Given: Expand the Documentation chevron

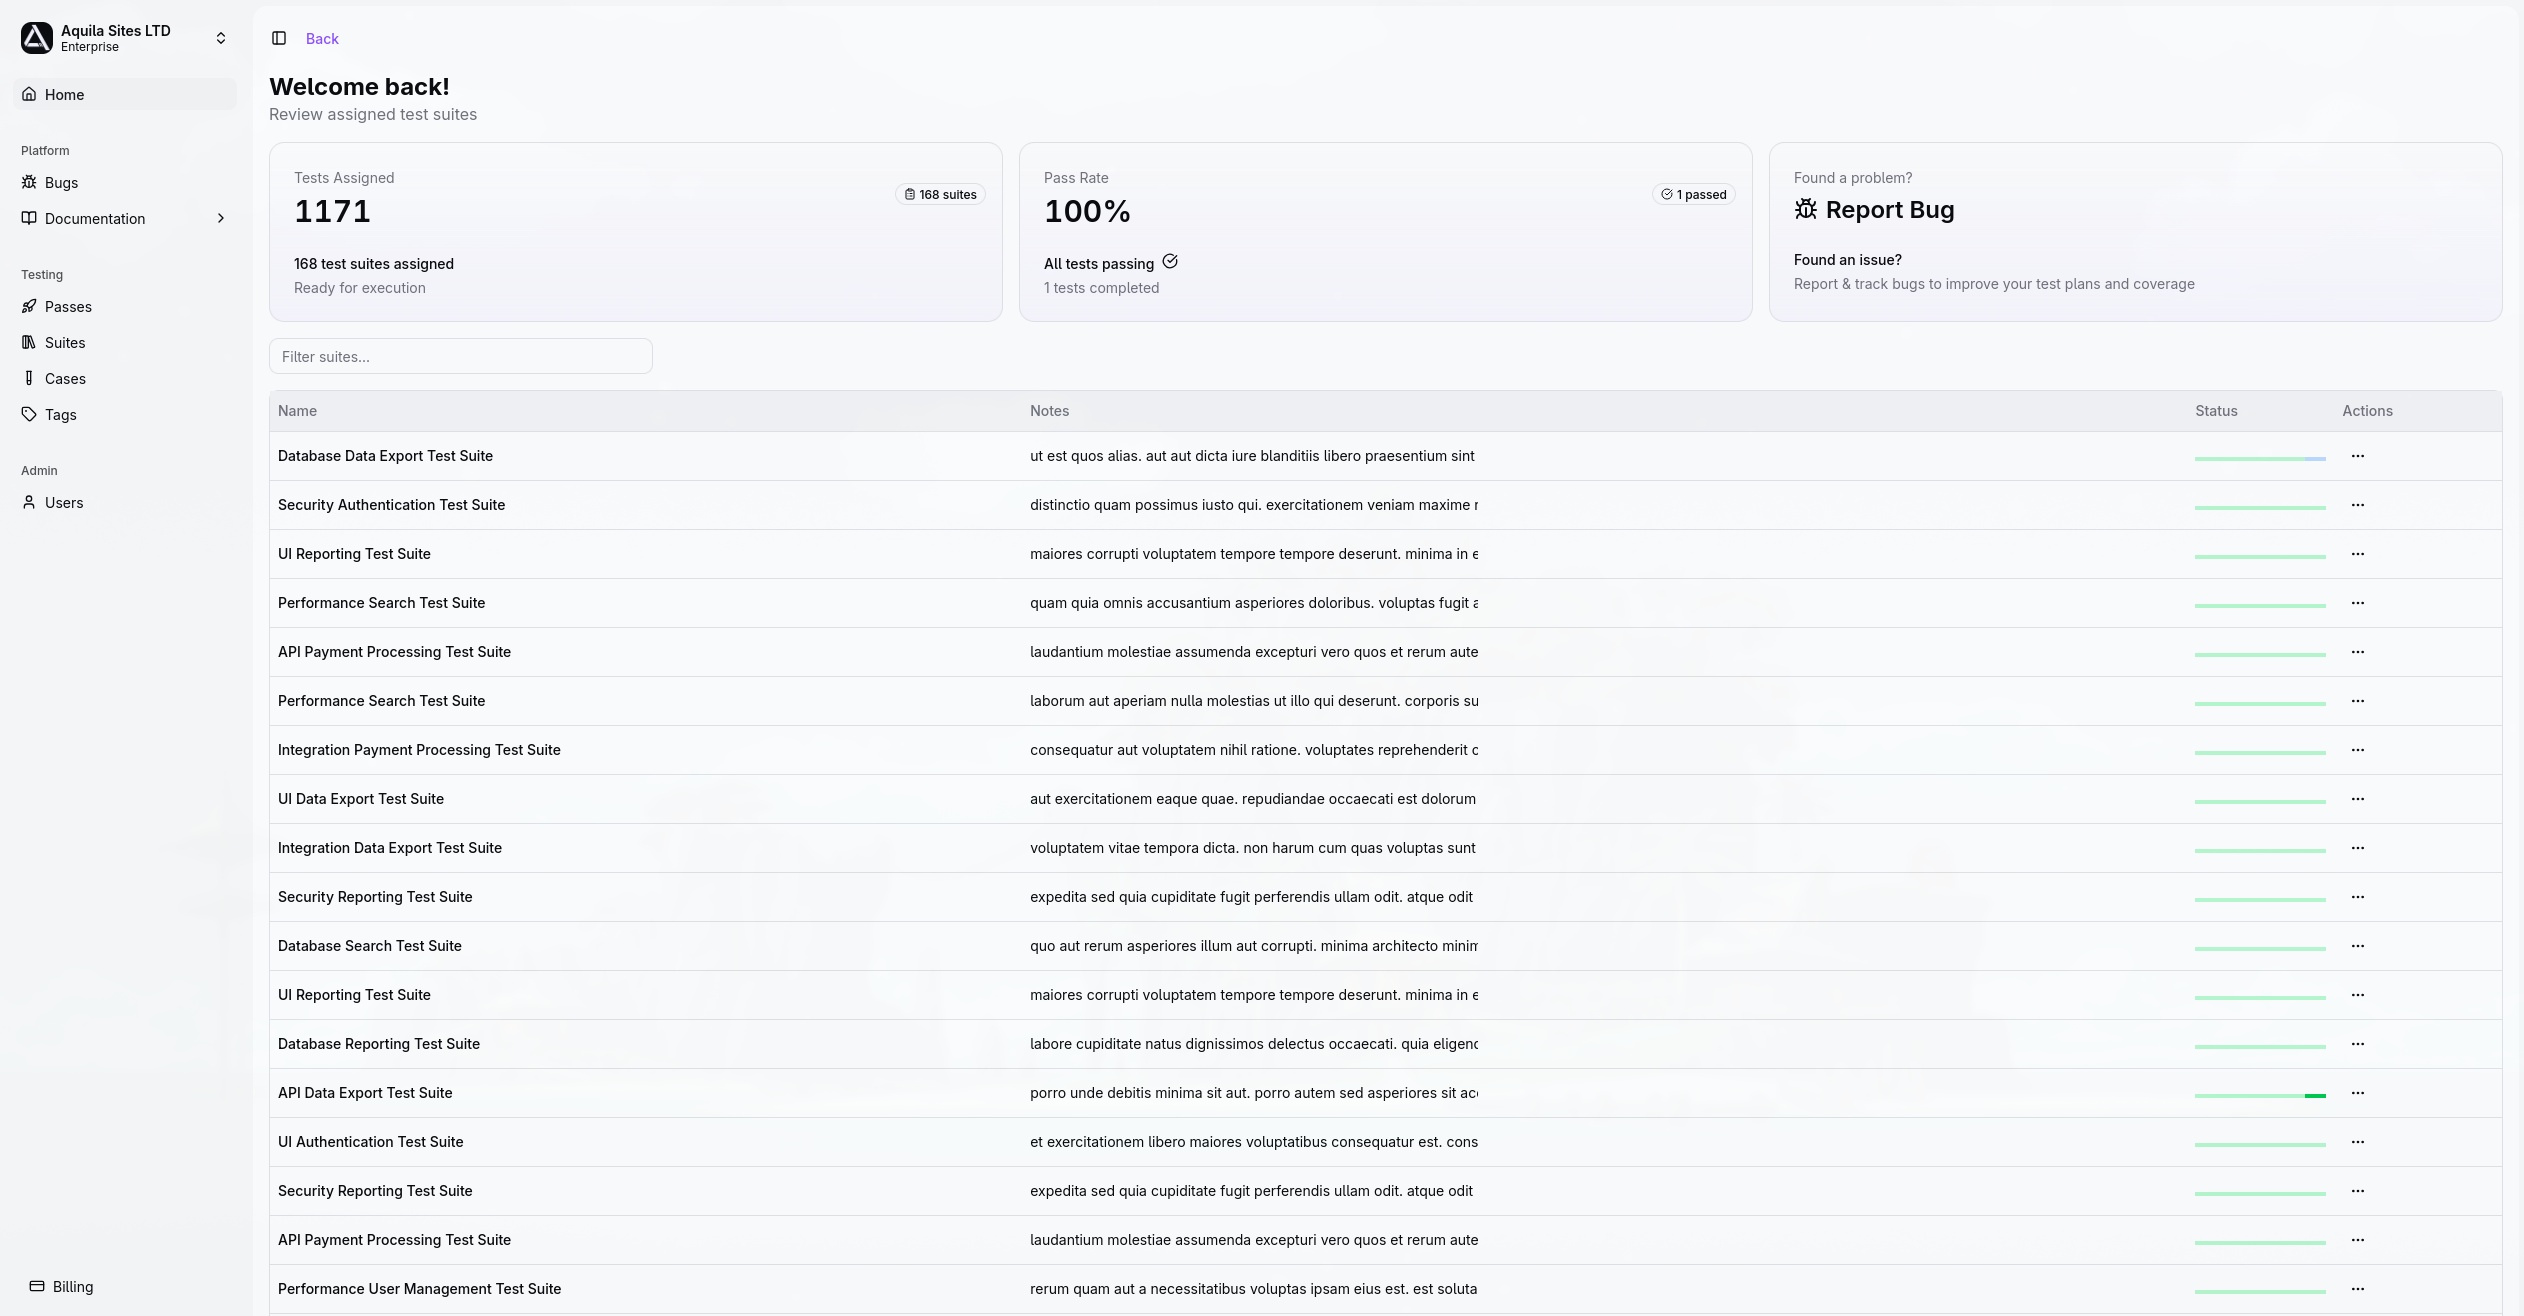Looking at the screenshot, I should 221,218.
